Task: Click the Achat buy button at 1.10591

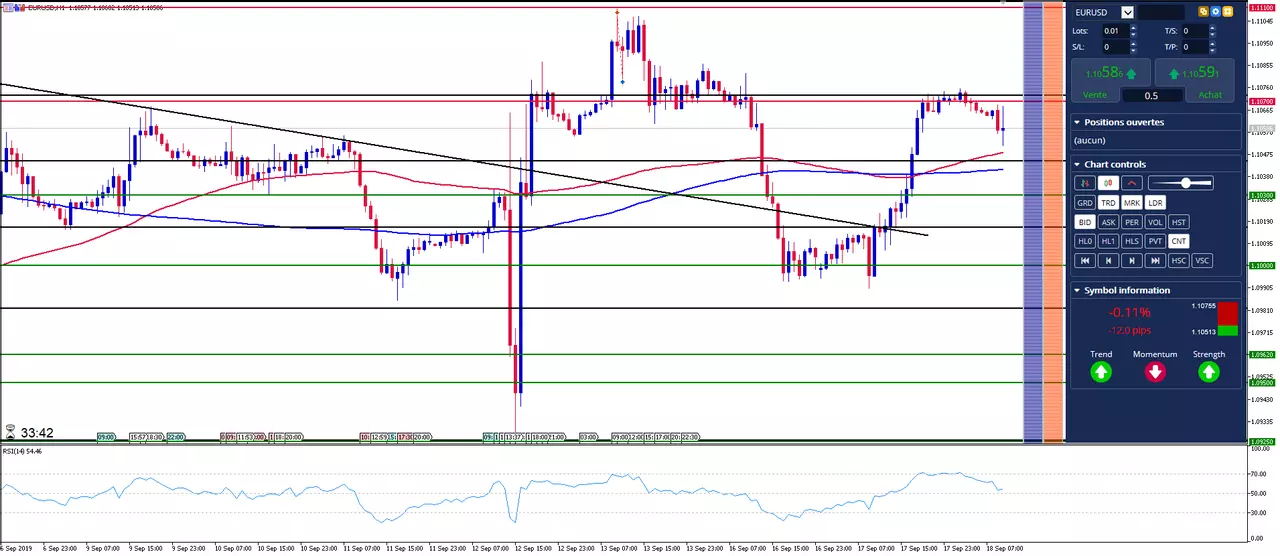Action: pyautogui.click(x=1197, y=79)
